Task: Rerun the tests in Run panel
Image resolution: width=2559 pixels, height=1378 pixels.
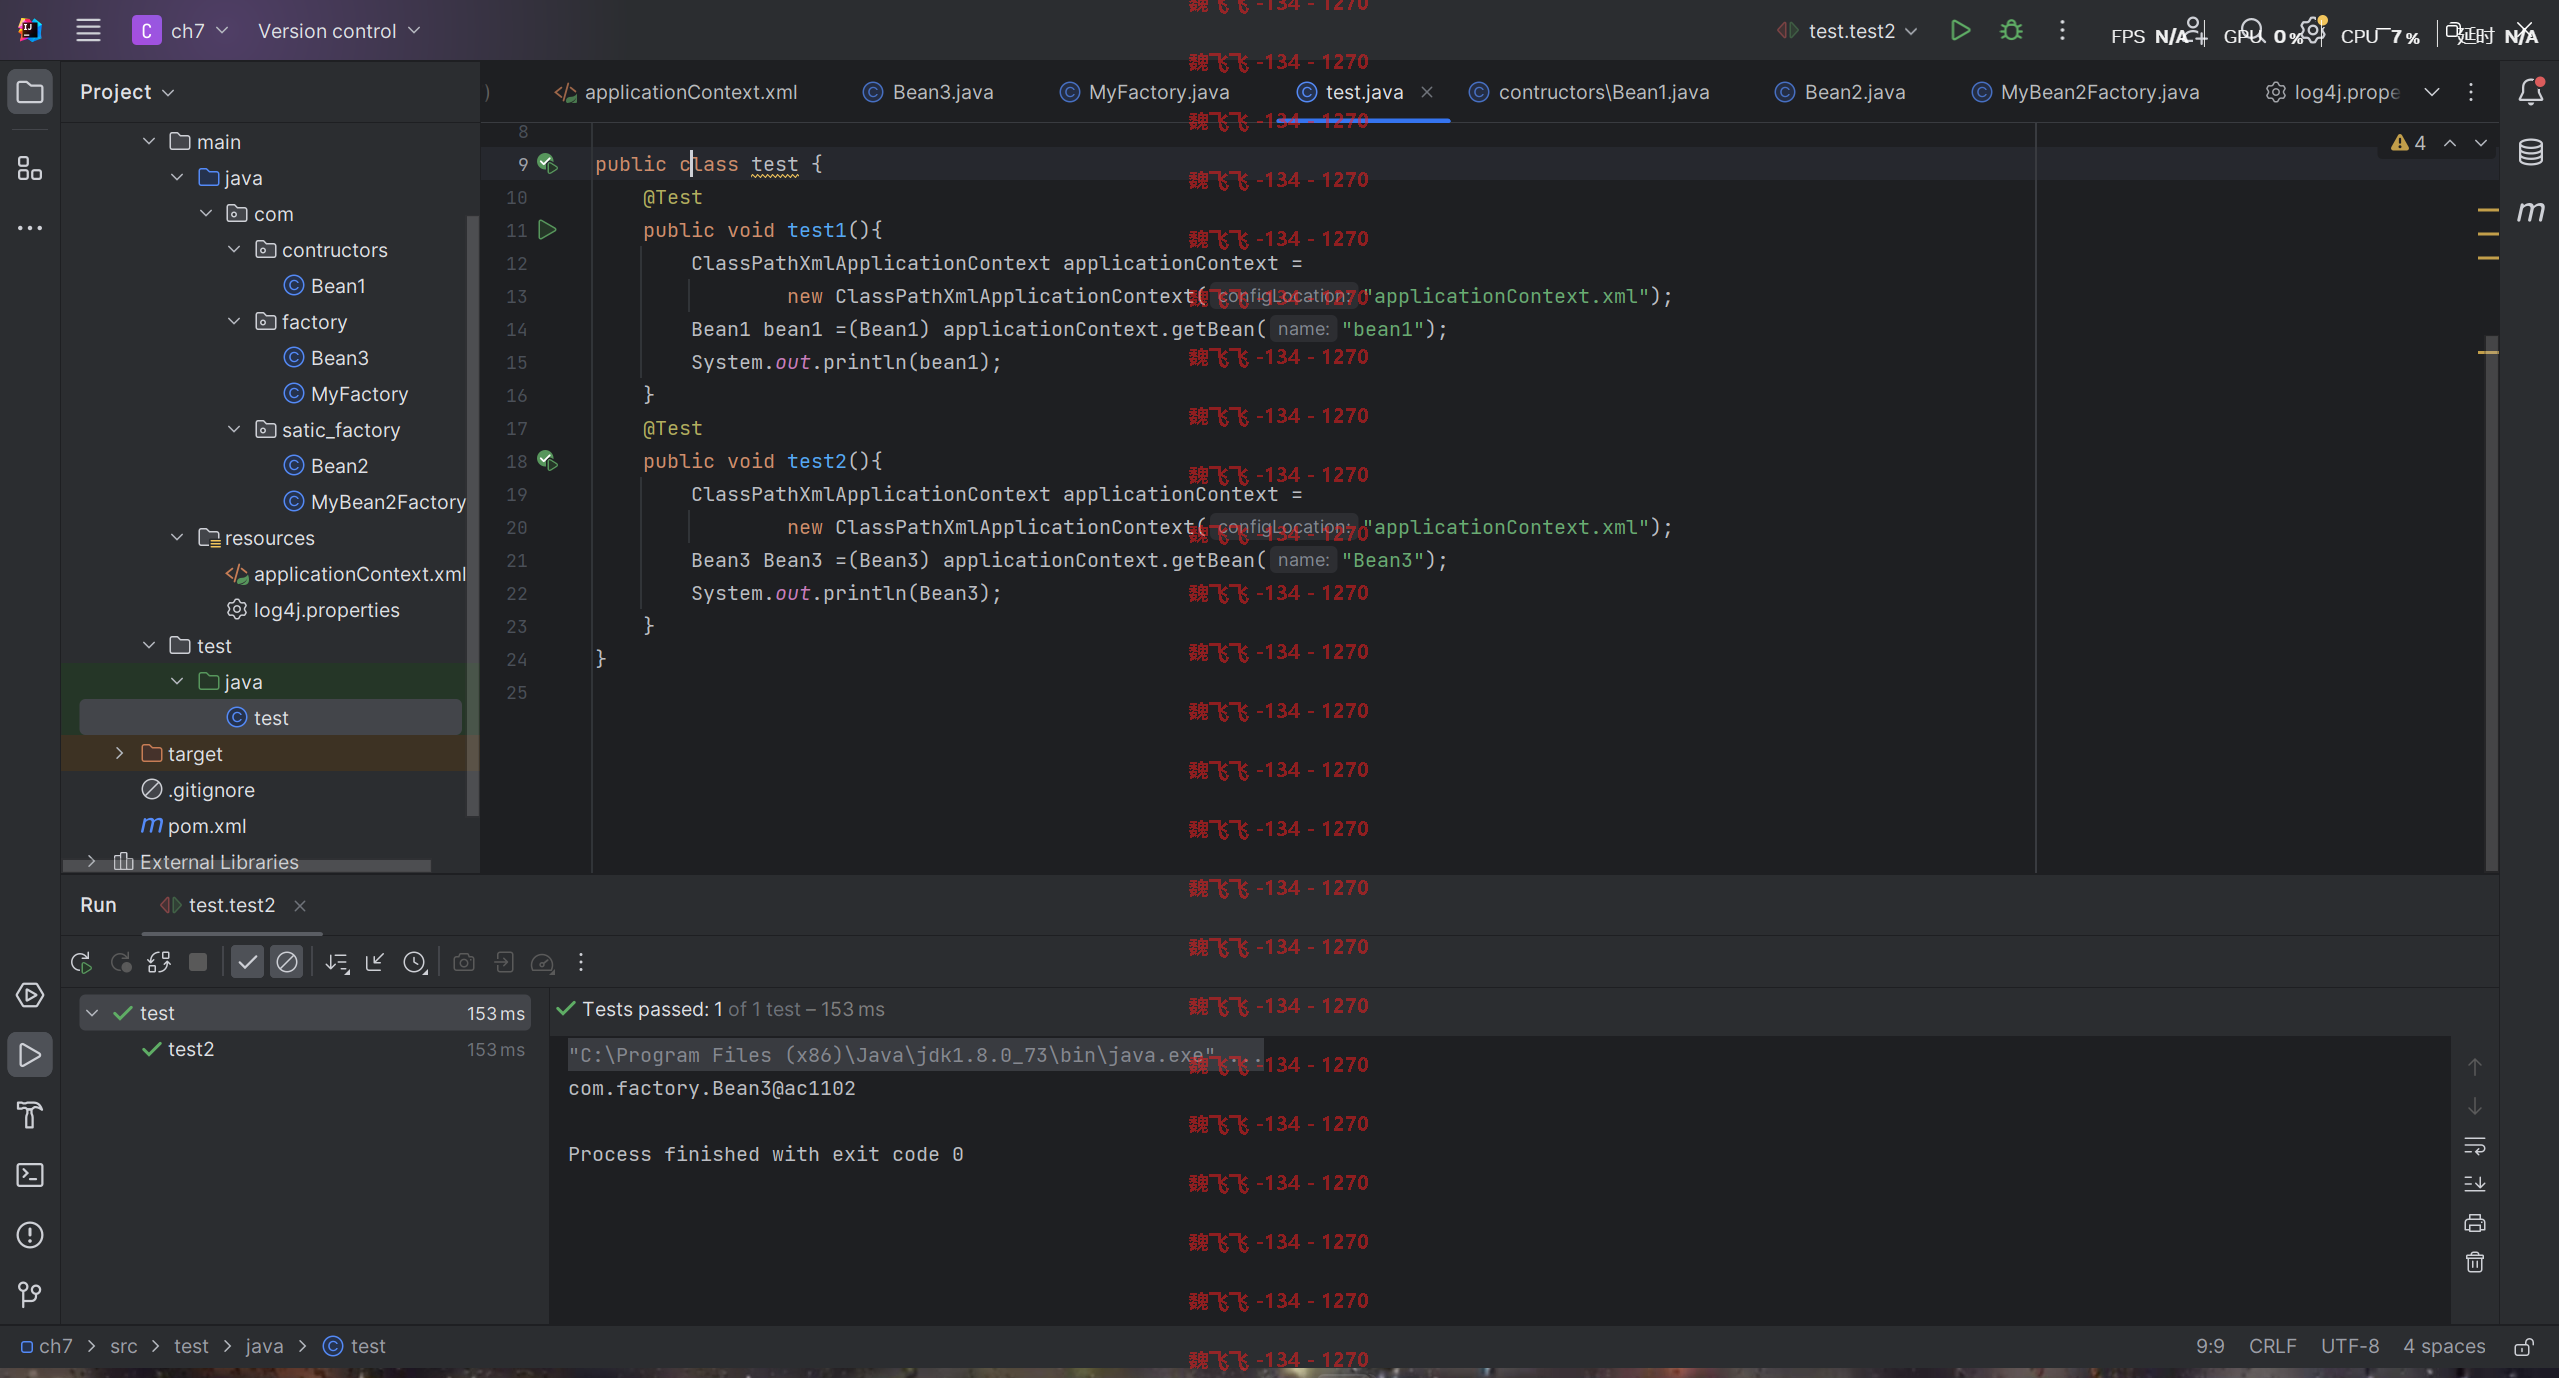Action: tap(81, 962)
